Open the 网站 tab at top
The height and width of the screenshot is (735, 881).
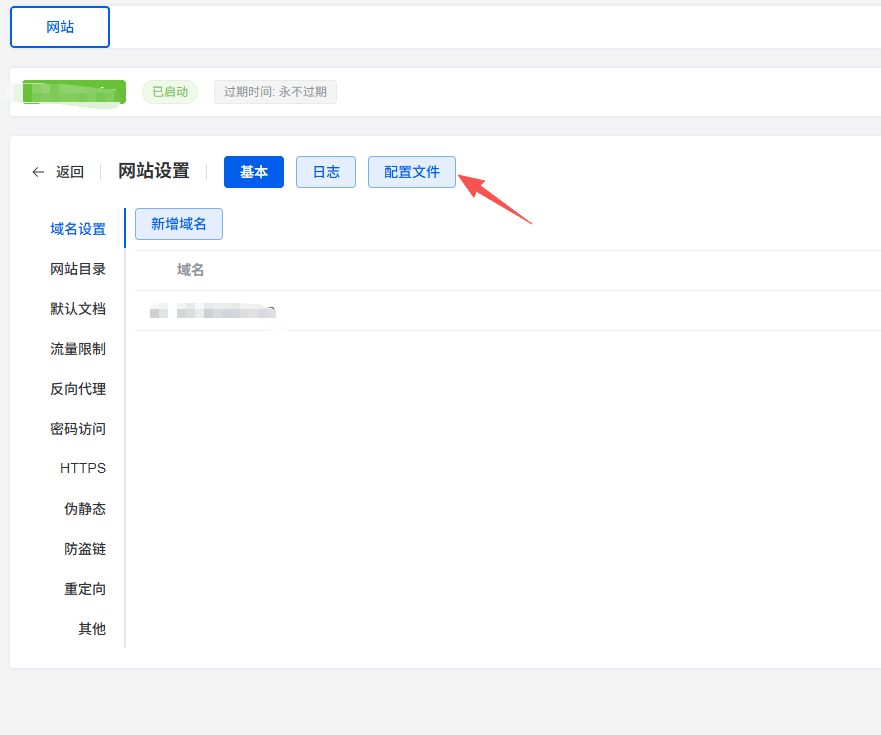point(60,28)
